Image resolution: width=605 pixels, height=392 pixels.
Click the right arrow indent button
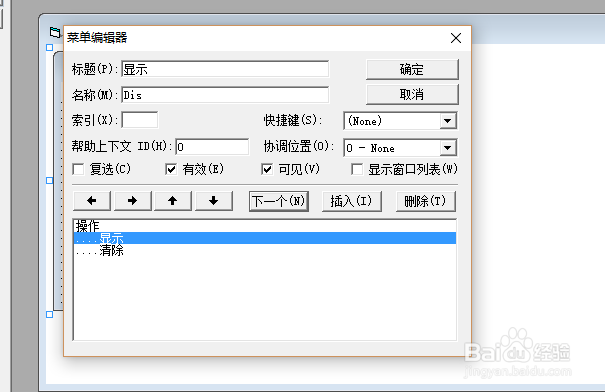(x=132, y=201)
